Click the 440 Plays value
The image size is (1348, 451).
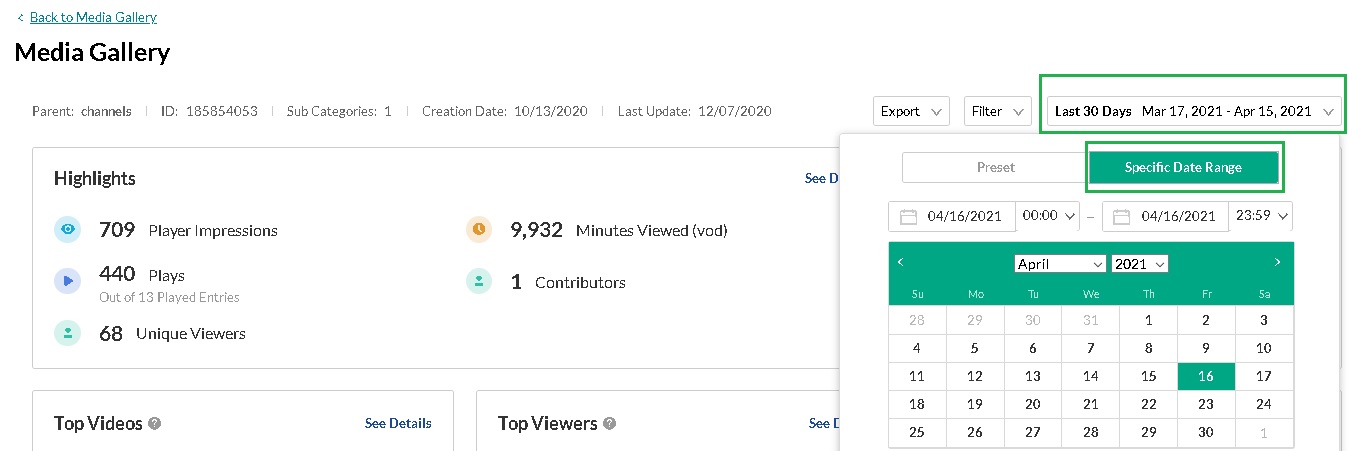(x=117, y=274)
